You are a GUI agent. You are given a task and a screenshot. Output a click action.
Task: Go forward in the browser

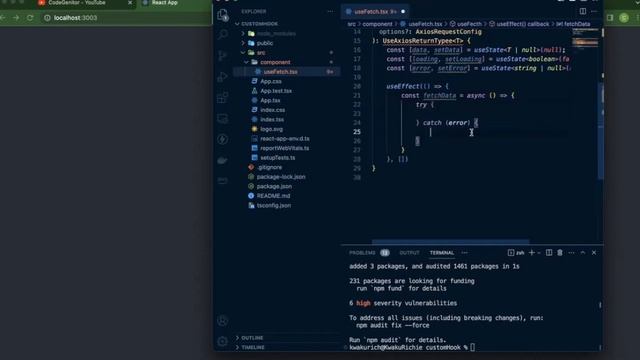[16, 18]
